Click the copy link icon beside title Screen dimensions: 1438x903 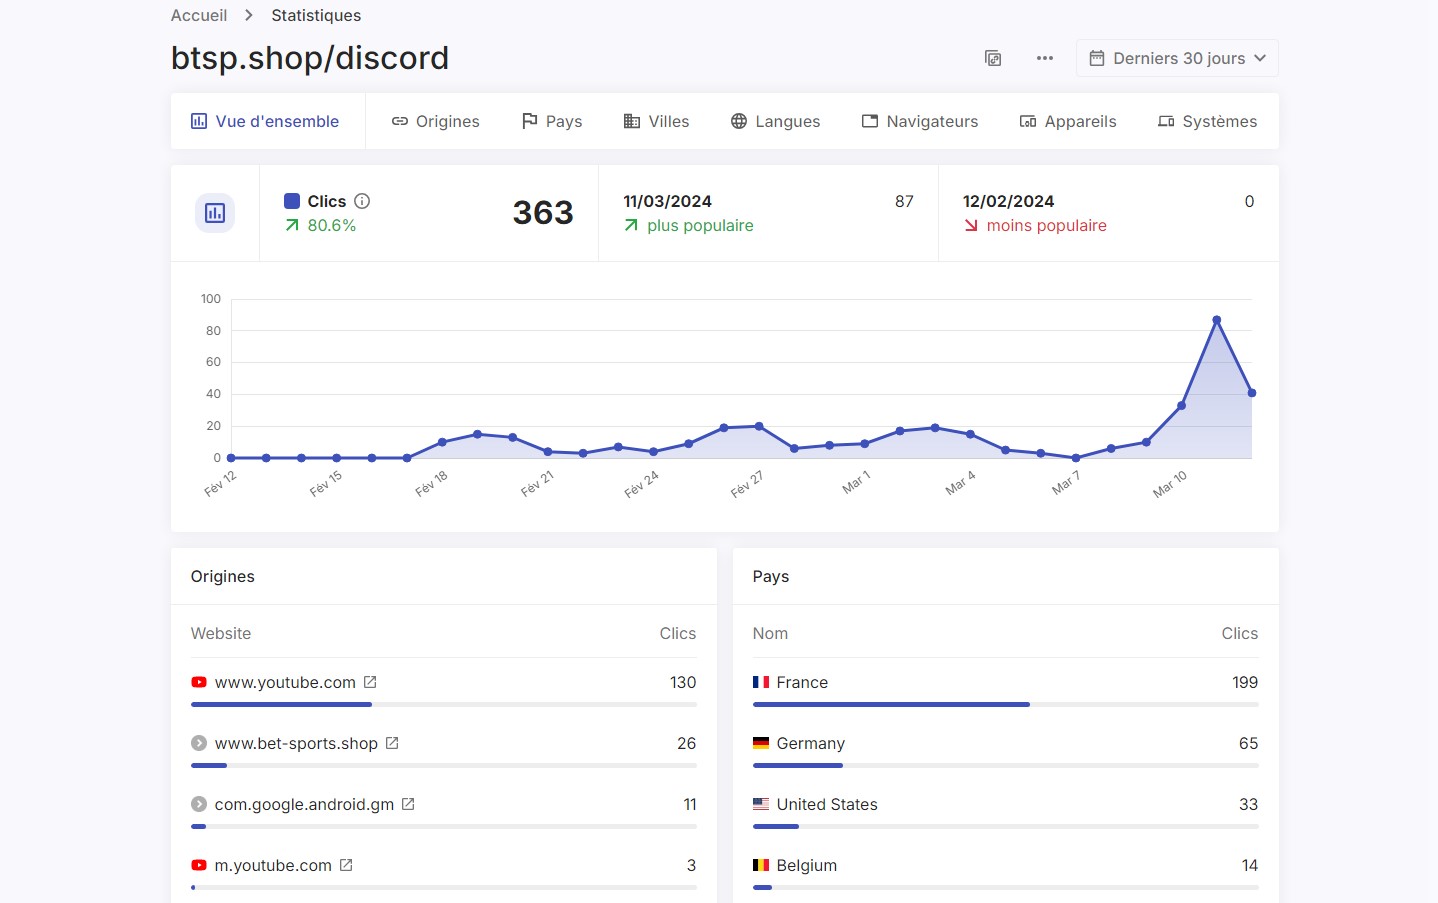pos(993,58)
